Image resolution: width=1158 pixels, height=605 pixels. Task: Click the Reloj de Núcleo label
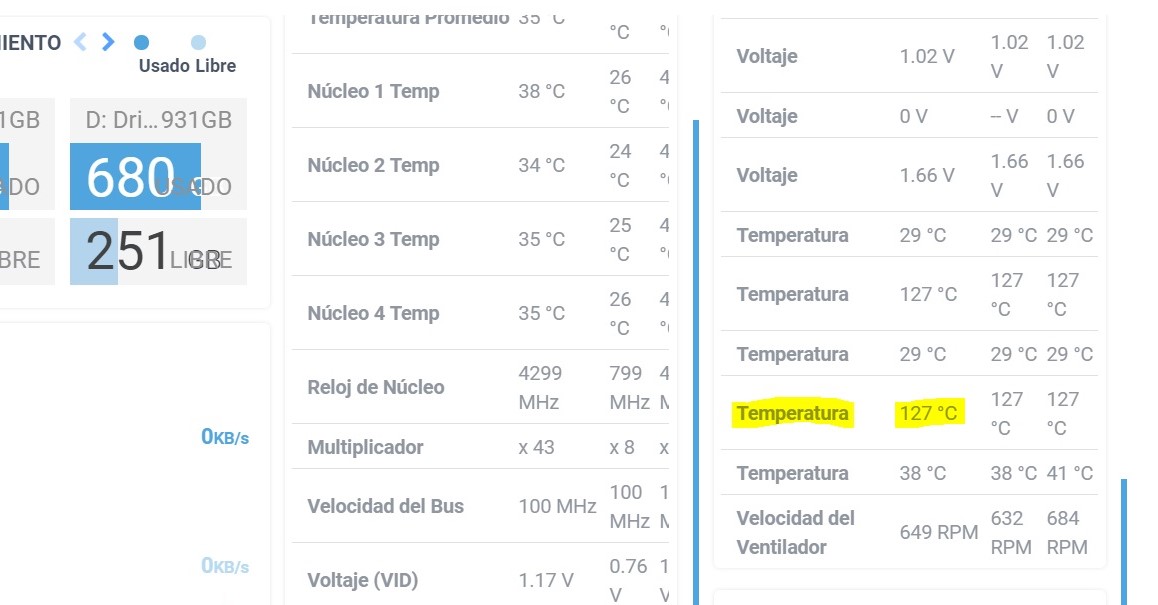(375, 387)
